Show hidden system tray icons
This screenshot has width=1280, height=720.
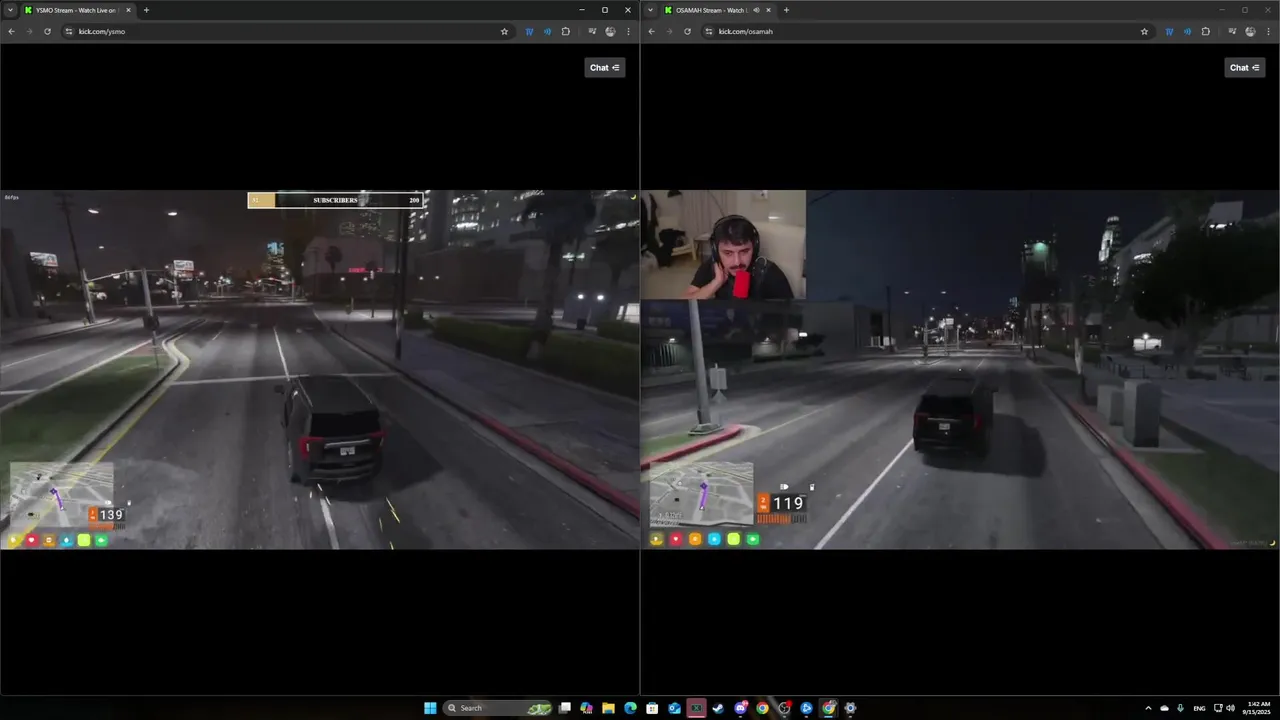click(x=1148, y=708)
